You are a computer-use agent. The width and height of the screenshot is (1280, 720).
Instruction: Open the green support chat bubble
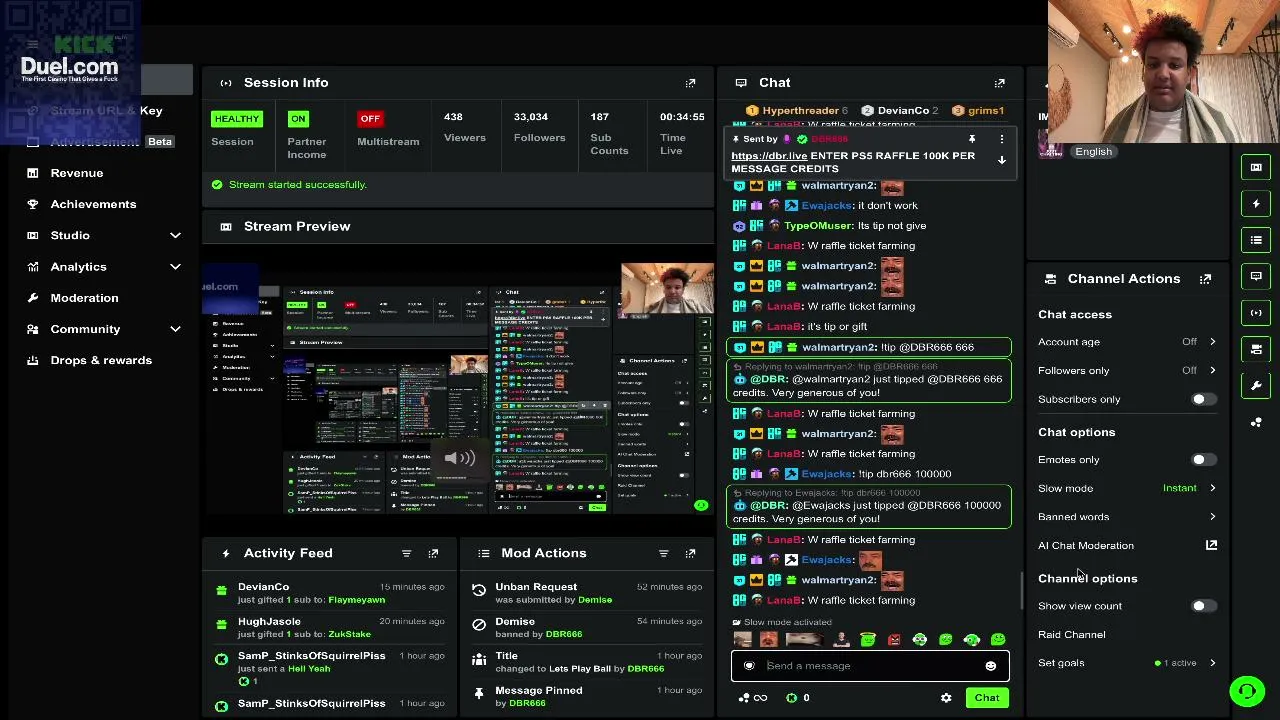[1247, 691]
